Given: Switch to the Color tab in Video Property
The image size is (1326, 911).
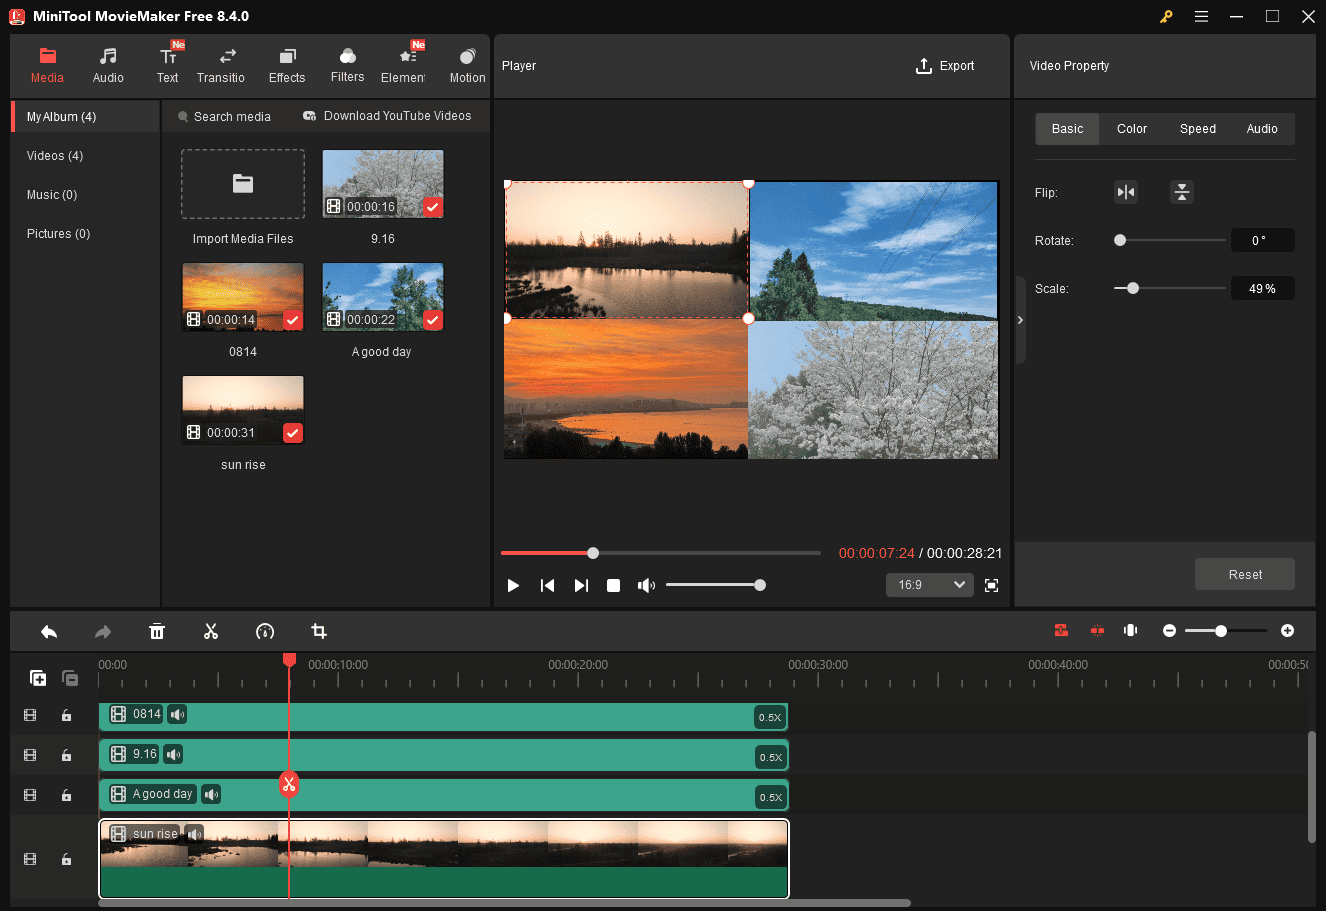Looking at the screenshot, I should [1131, 128].
